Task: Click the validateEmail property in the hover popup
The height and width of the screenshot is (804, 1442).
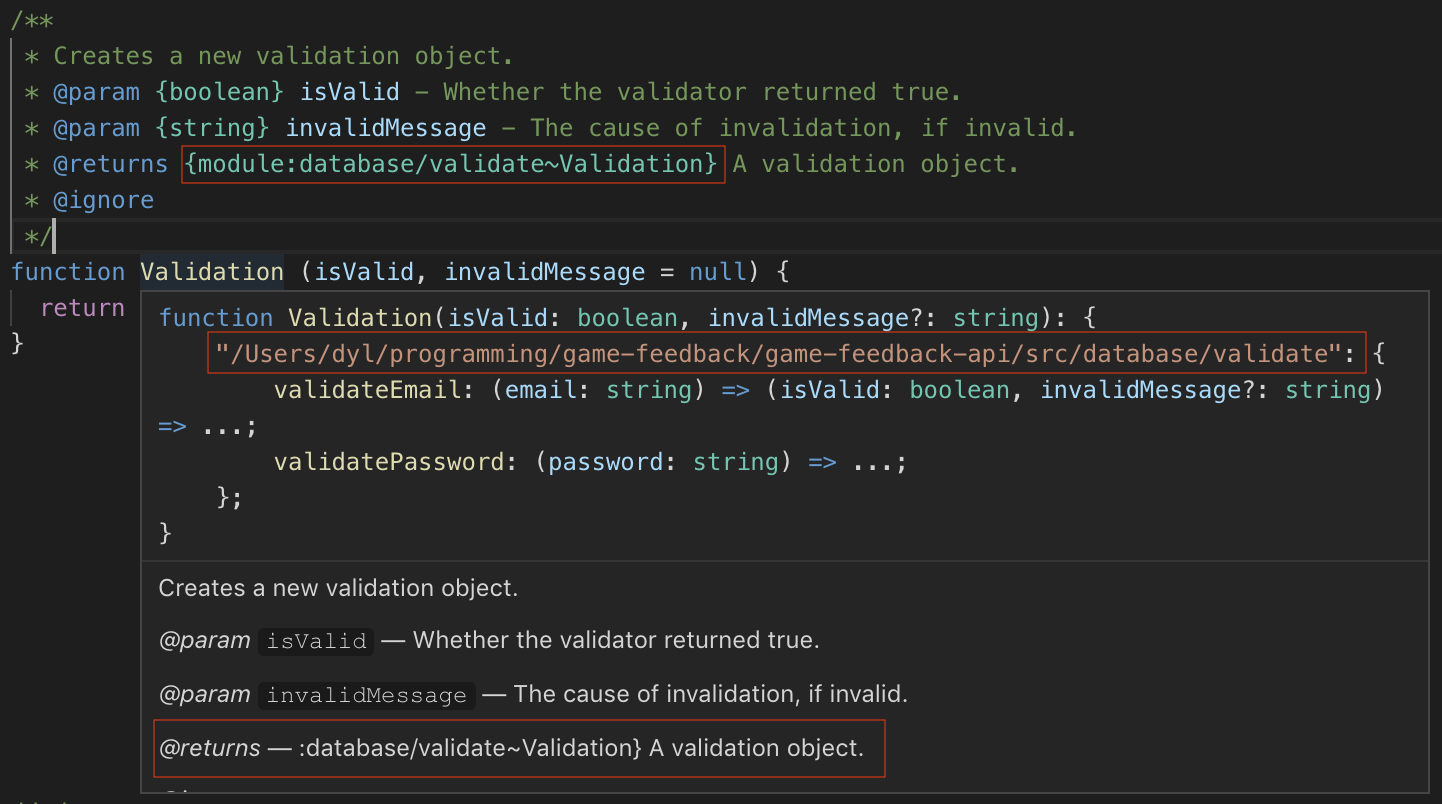Action: click(343, 389)
